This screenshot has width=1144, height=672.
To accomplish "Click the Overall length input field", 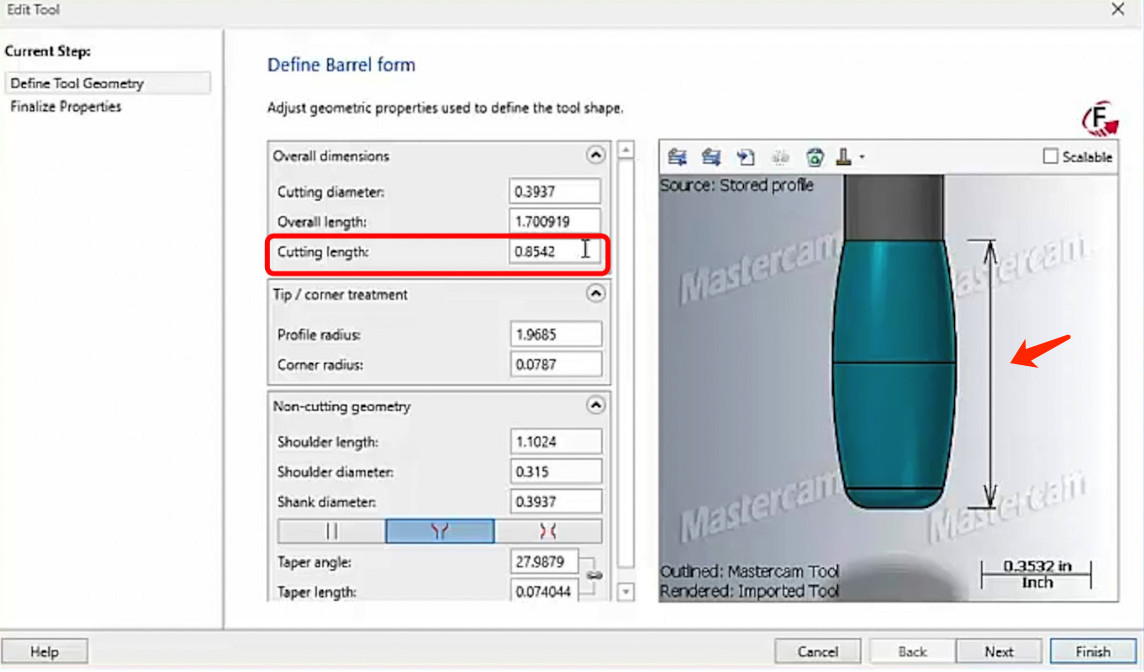I will click(x=554, y=221).
